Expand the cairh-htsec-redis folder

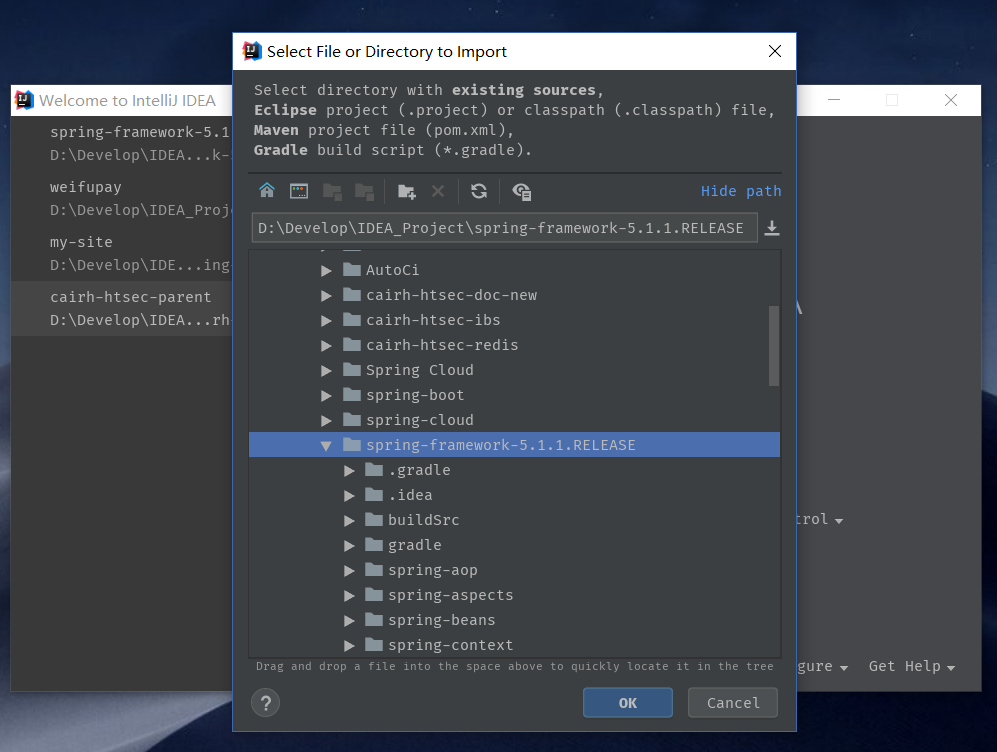326,345
